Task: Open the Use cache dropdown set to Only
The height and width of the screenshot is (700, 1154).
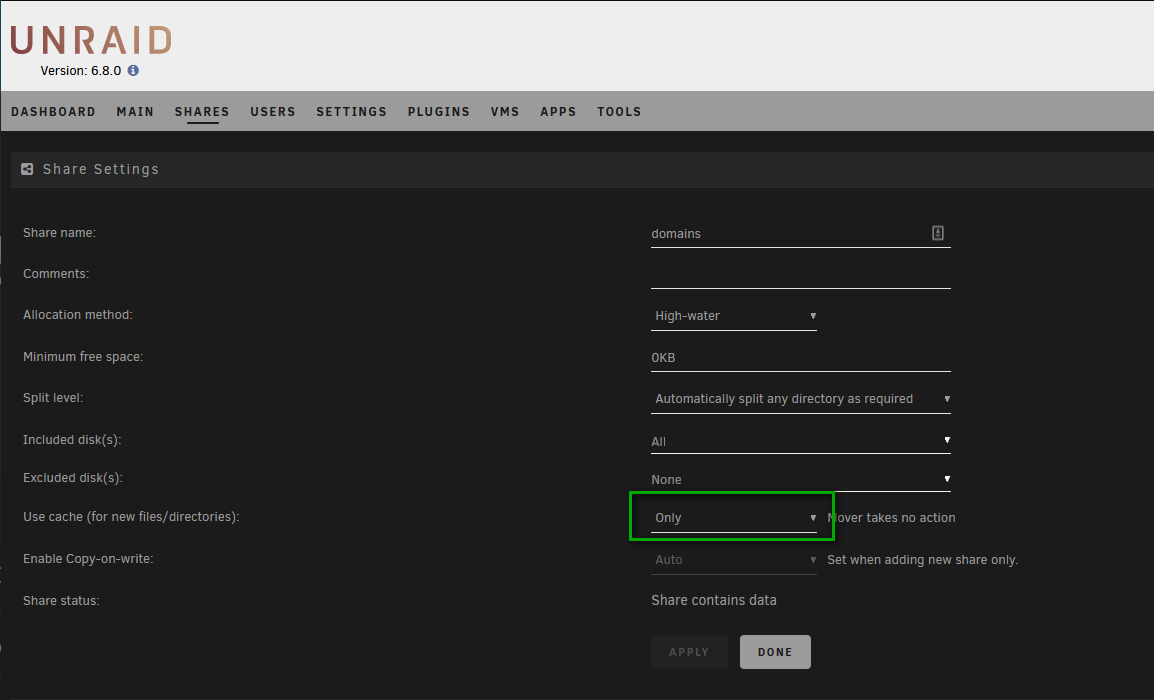Action: pos(734,517)
